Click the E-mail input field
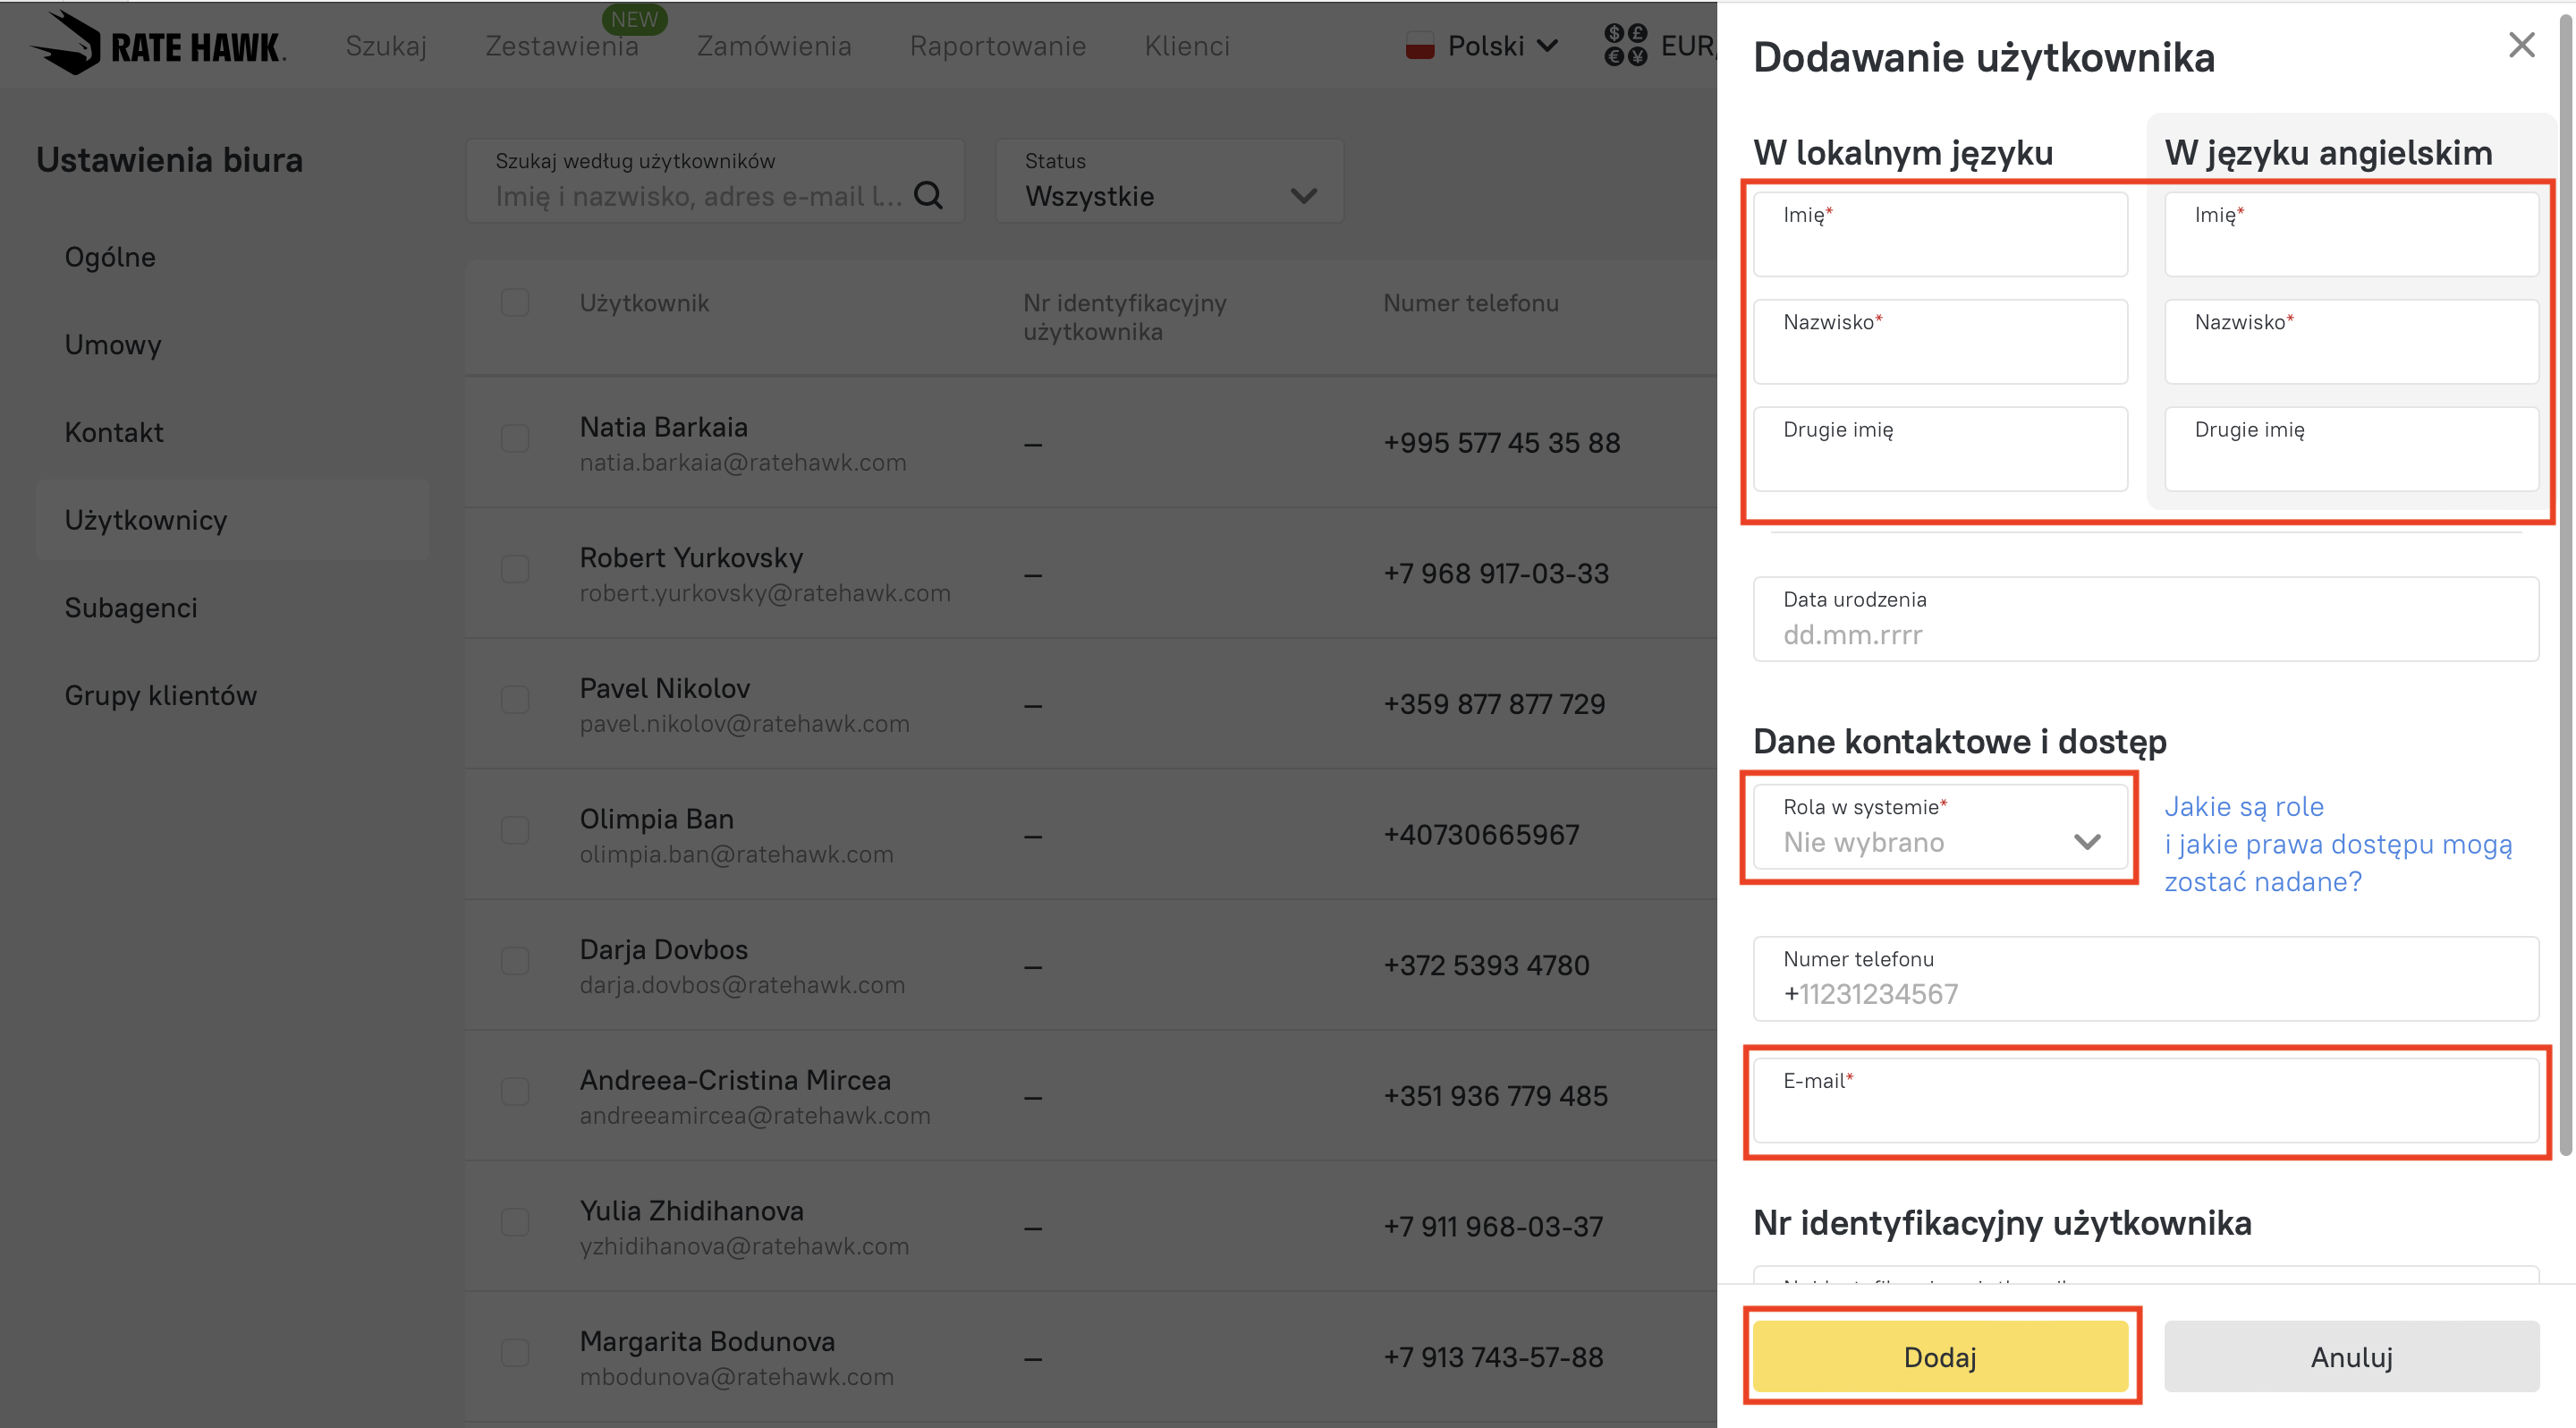 [x=2145, y=1100]
